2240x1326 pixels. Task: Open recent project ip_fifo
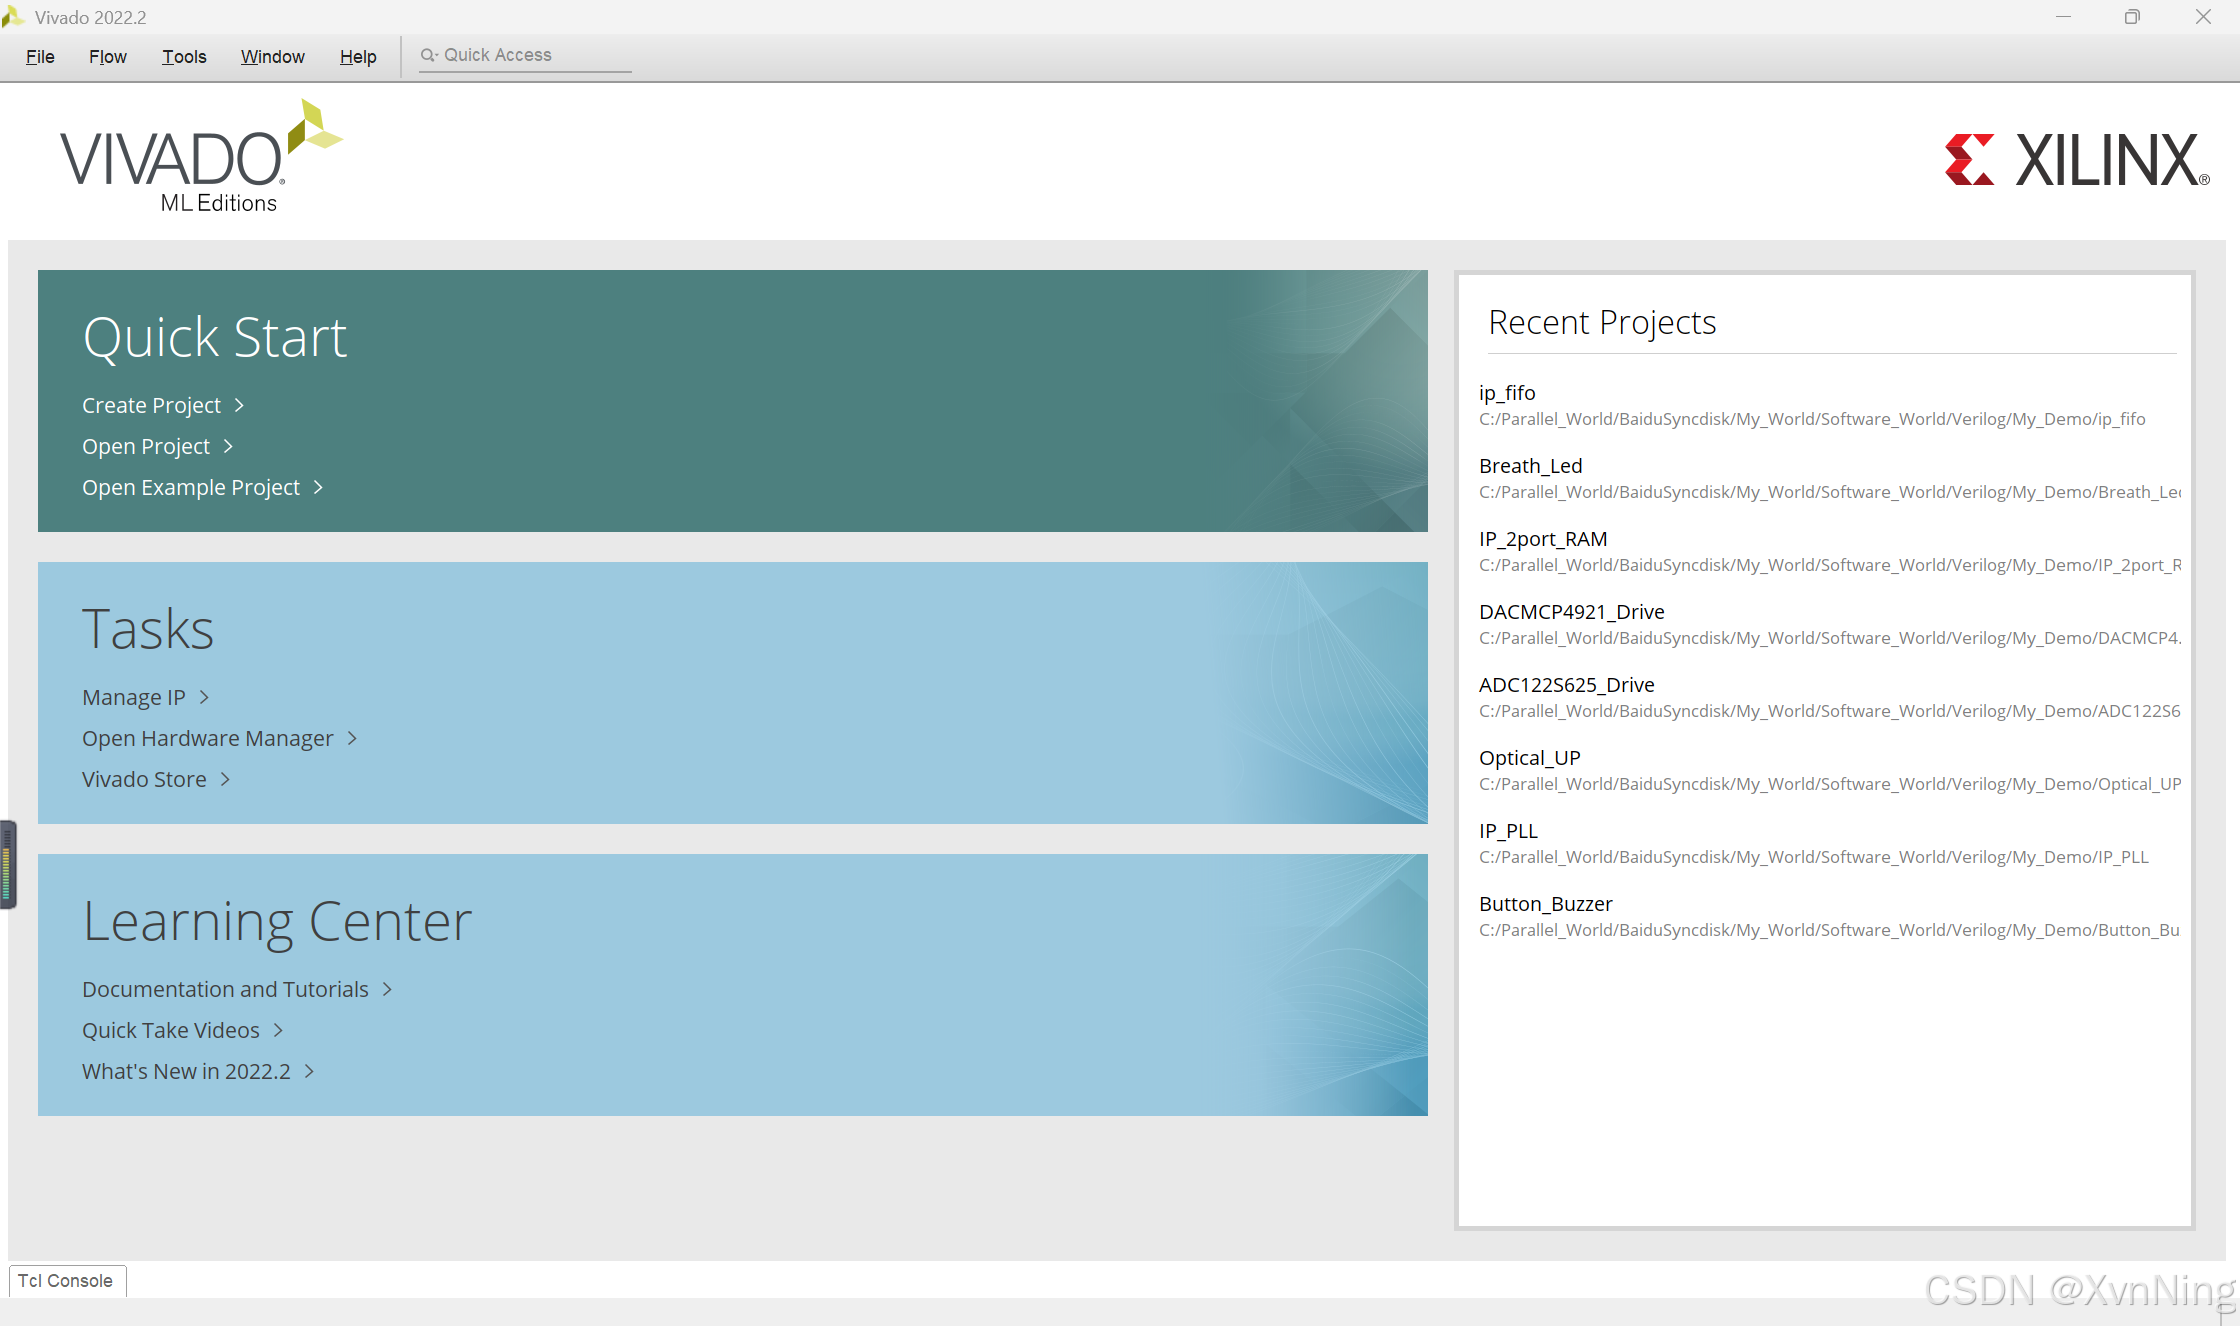tap(1507, 393)
